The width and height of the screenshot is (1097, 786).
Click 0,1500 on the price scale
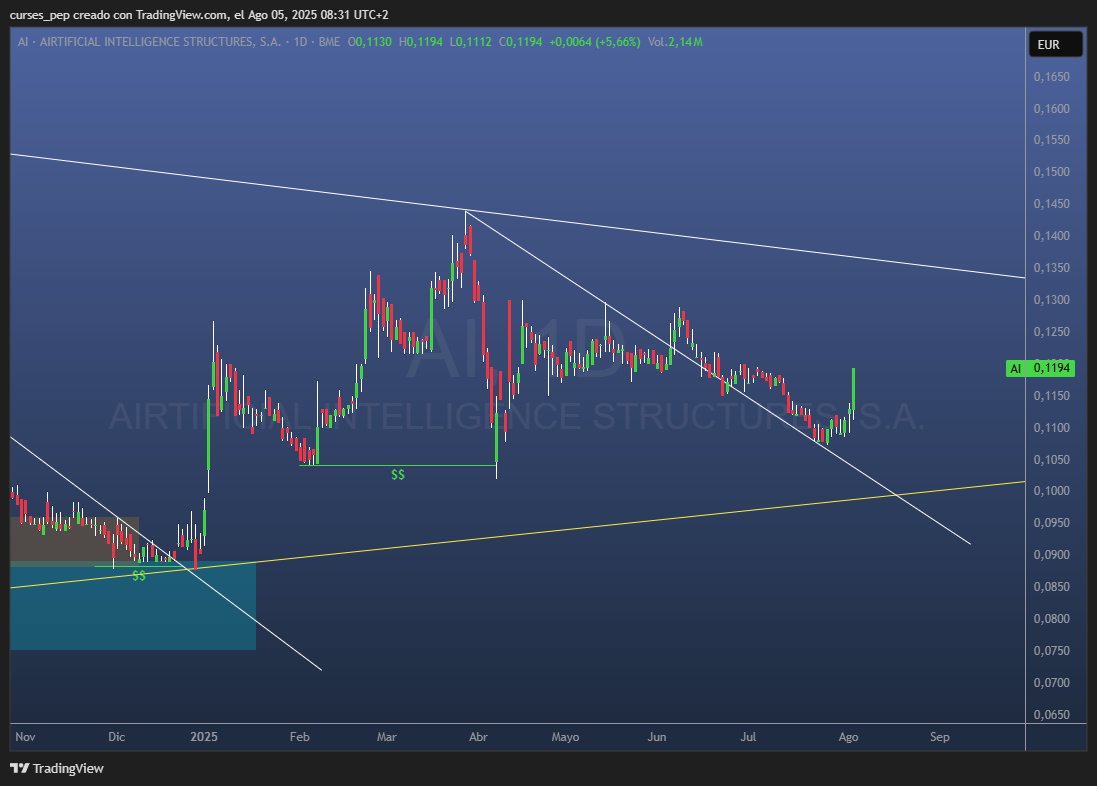click(1052, 171)
